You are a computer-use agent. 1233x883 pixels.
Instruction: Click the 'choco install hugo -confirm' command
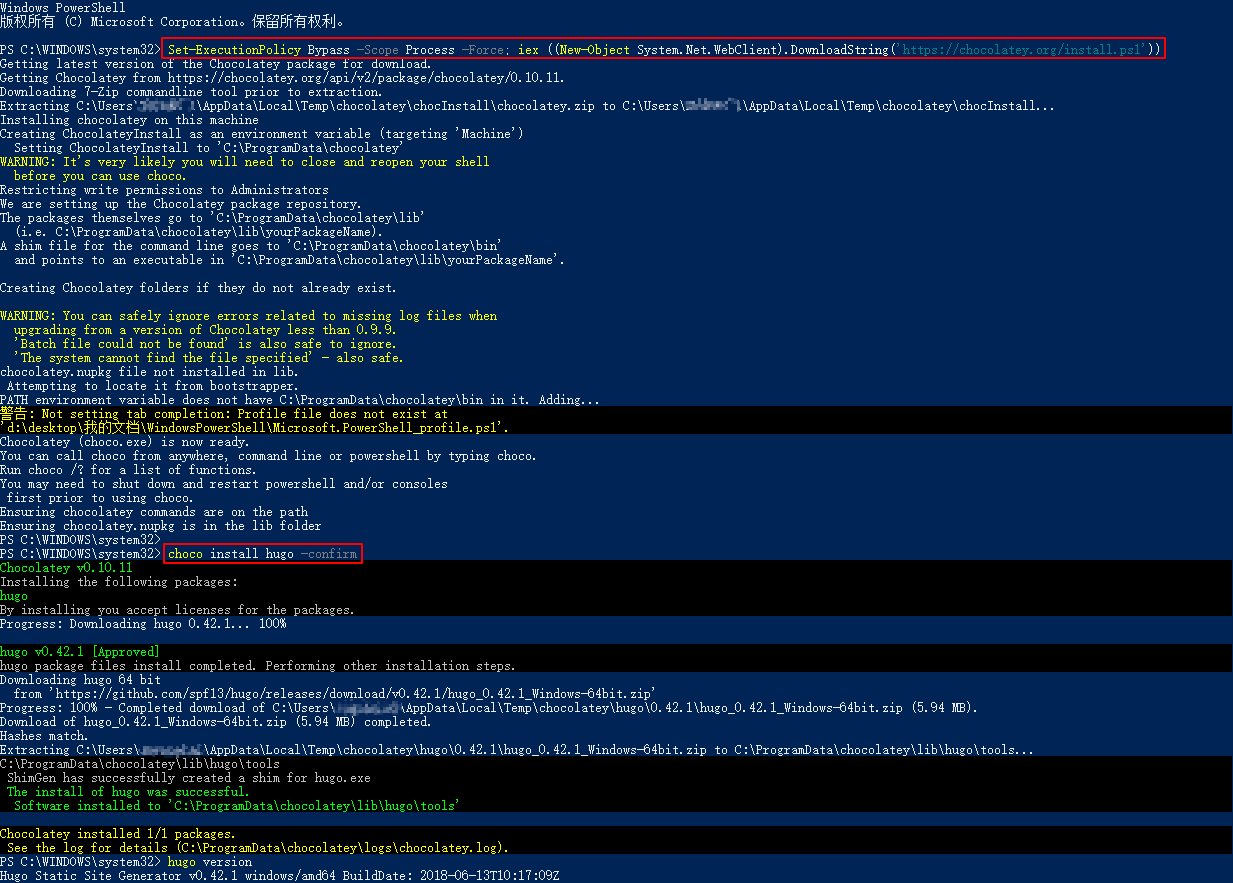pyautogui.click(x=263, y=553)
